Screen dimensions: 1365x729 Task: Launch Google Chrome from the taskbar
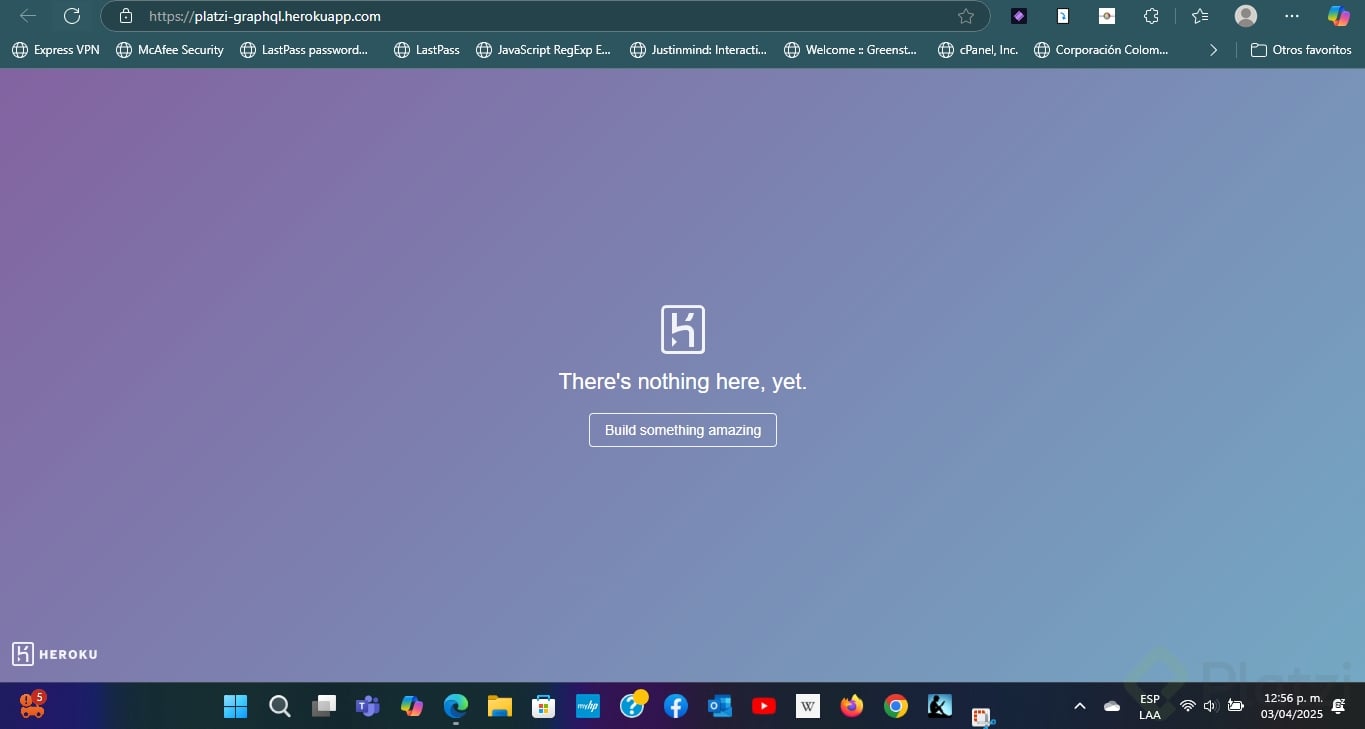(x=896, y=706)
